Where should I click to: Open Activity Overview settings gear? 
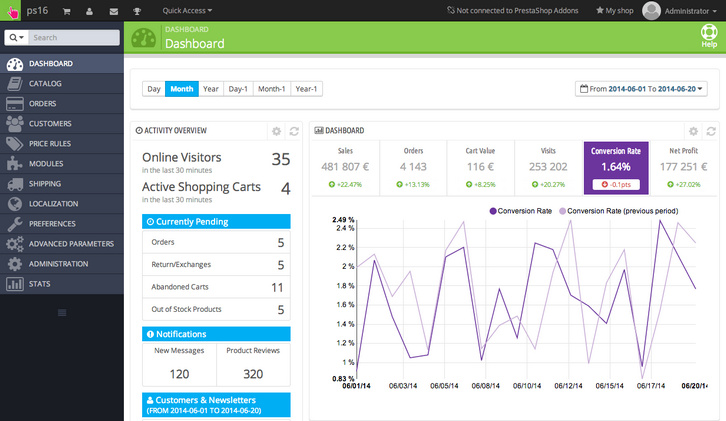[276, 131]
